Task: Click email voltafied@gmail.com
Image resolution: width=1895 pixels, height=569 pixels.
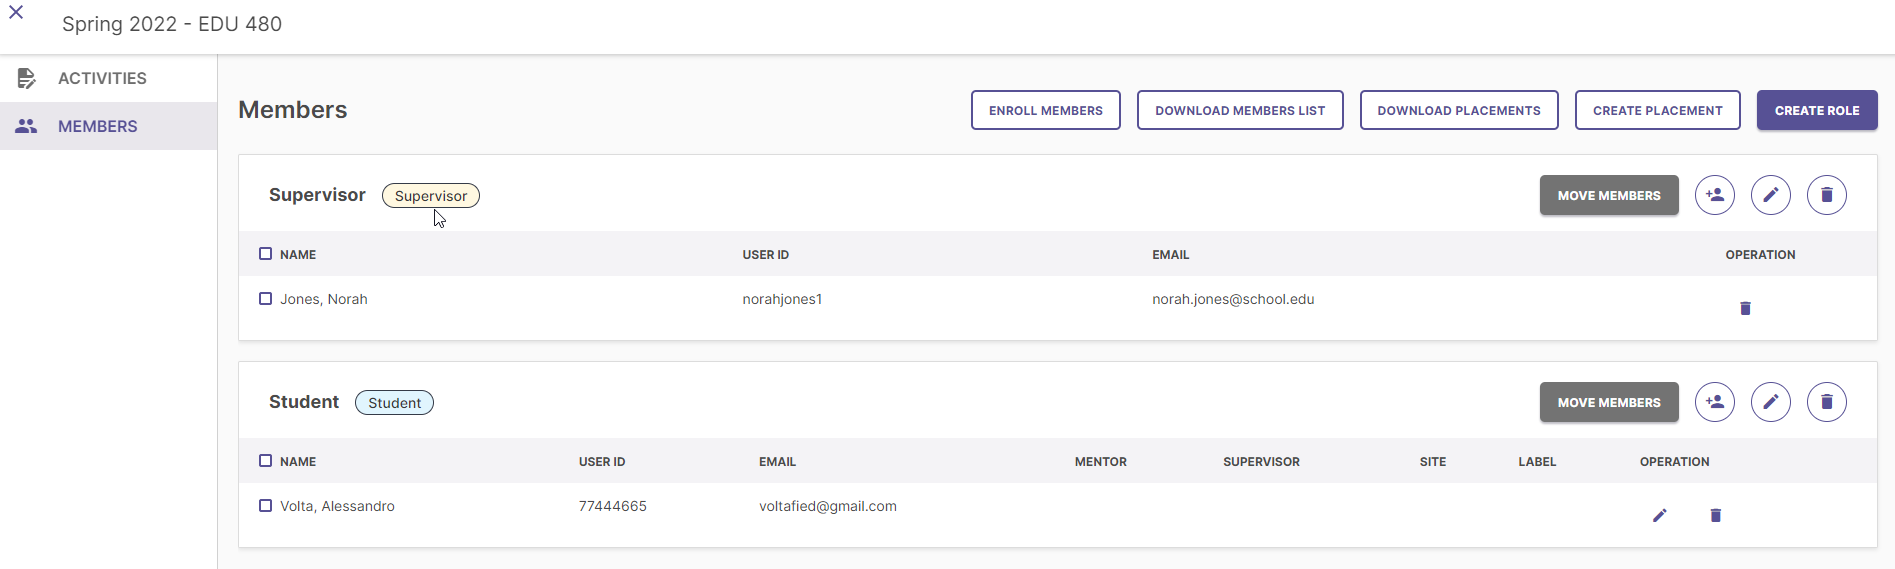Action: point(828,506)
